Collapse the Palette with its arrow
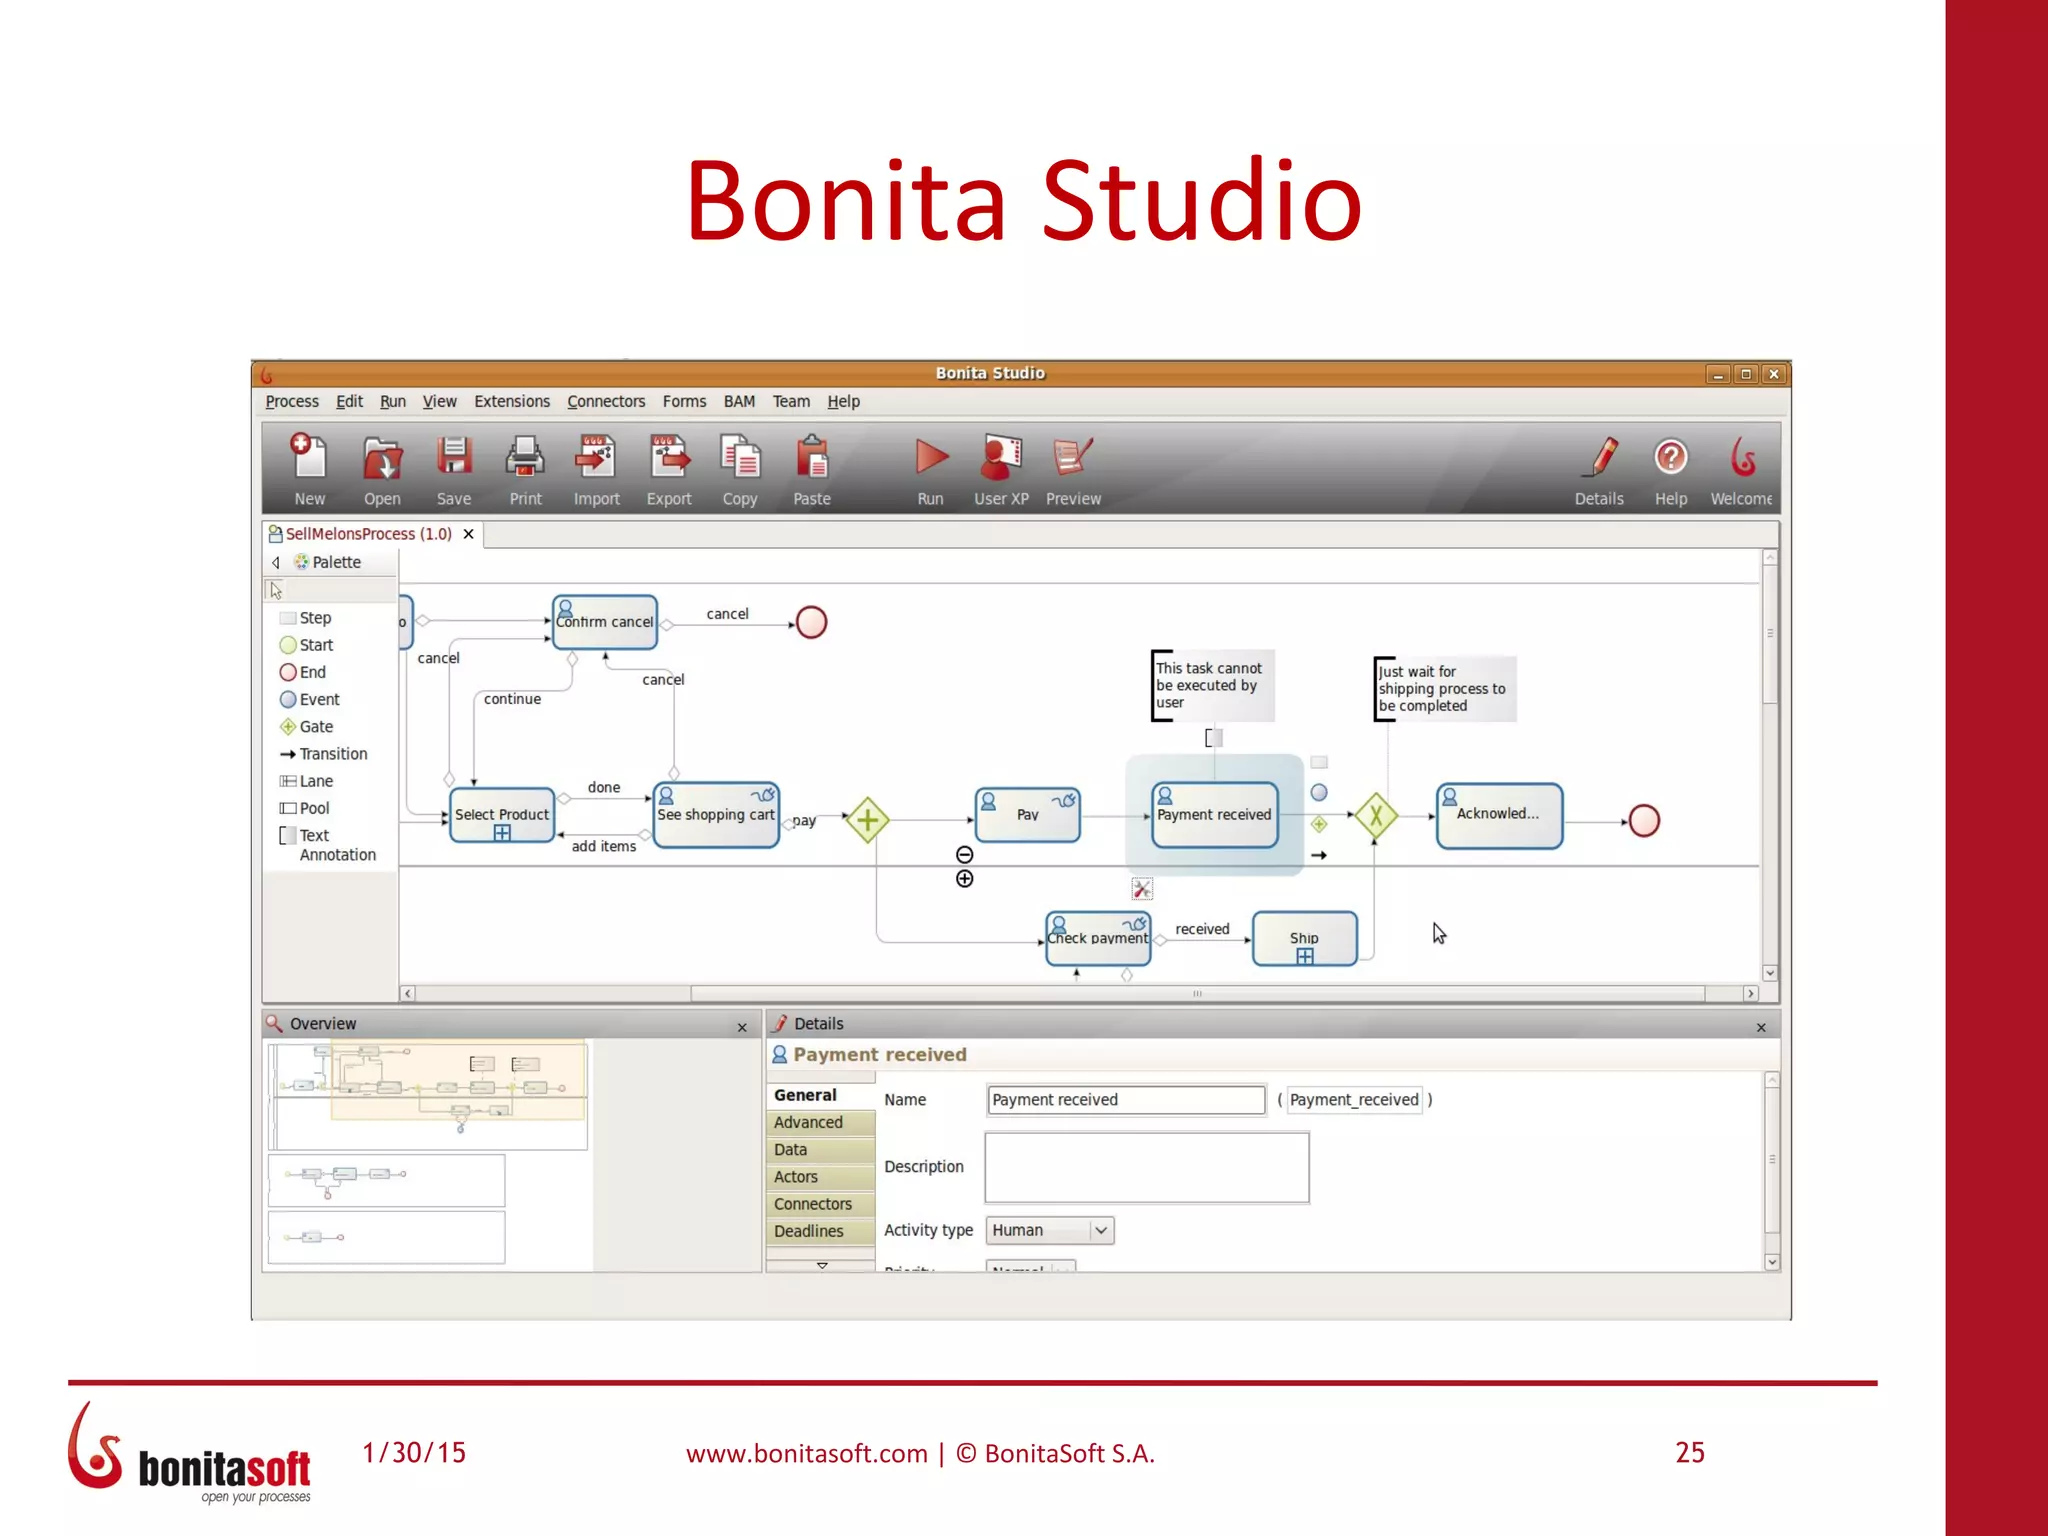This screenshot has width=2048, height=1536. tap(277, 563)
